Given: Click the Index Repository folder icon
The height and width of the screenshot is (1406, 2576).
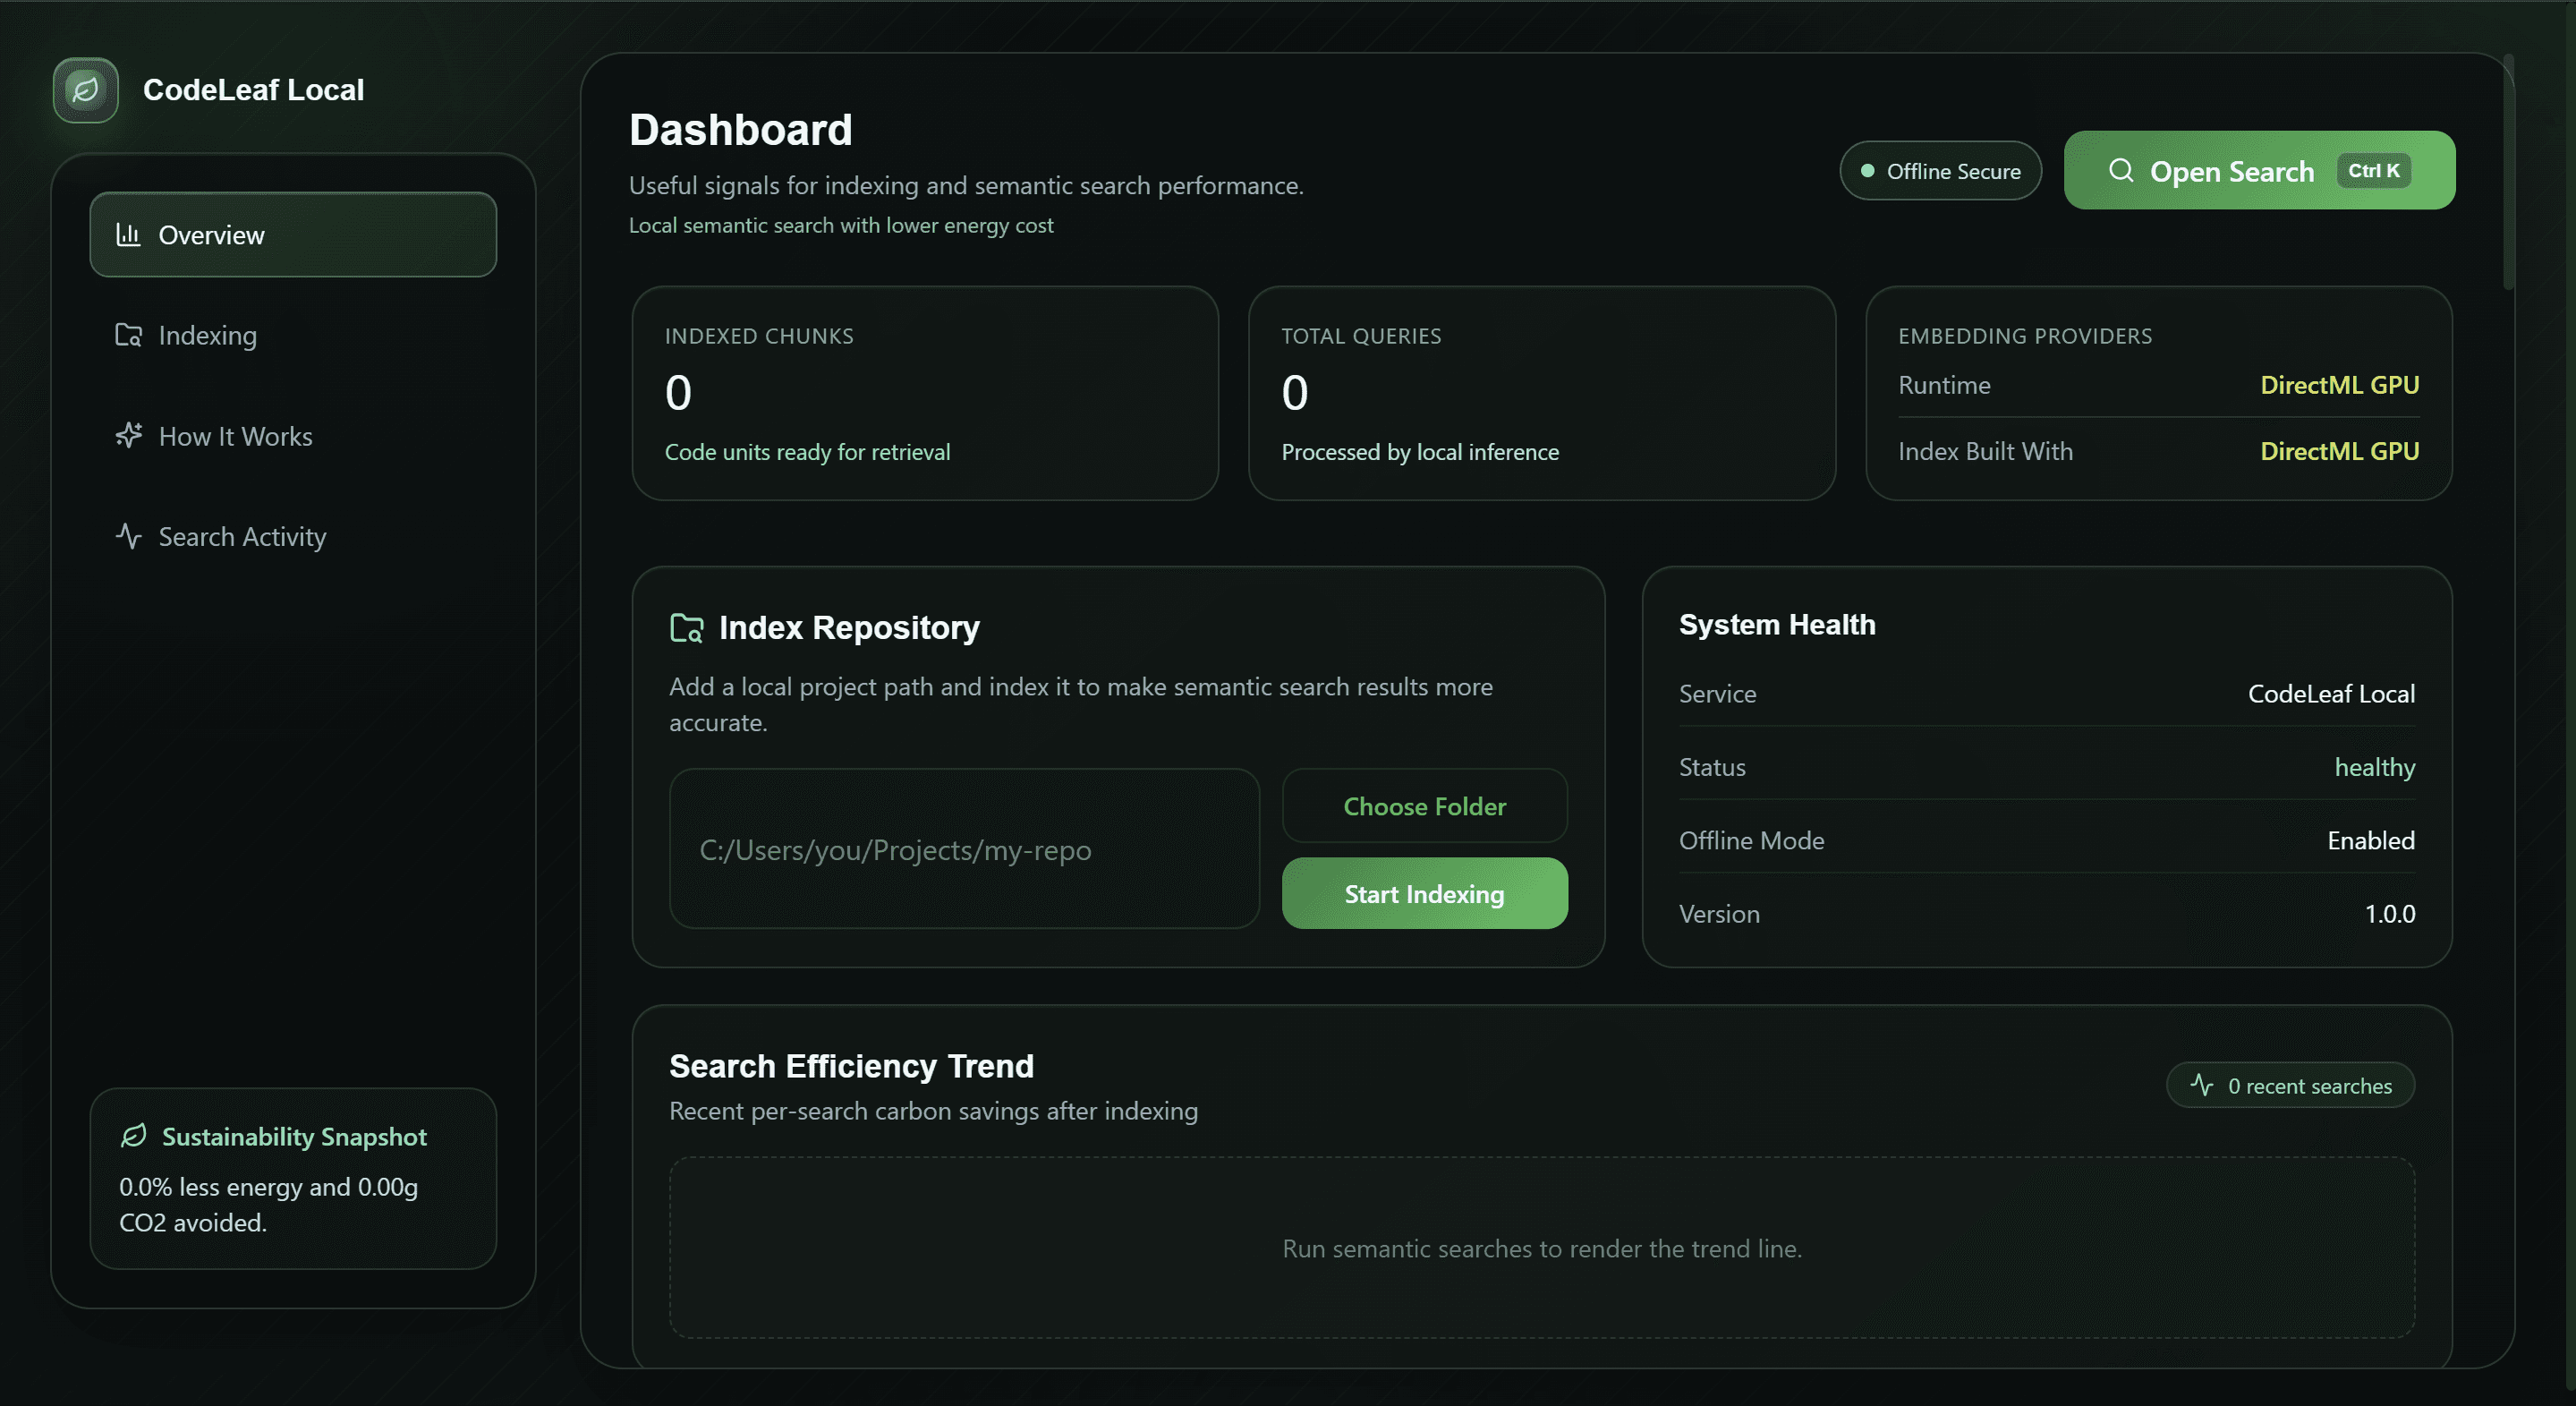Looking at the screenshot, I should pos(687,628).
